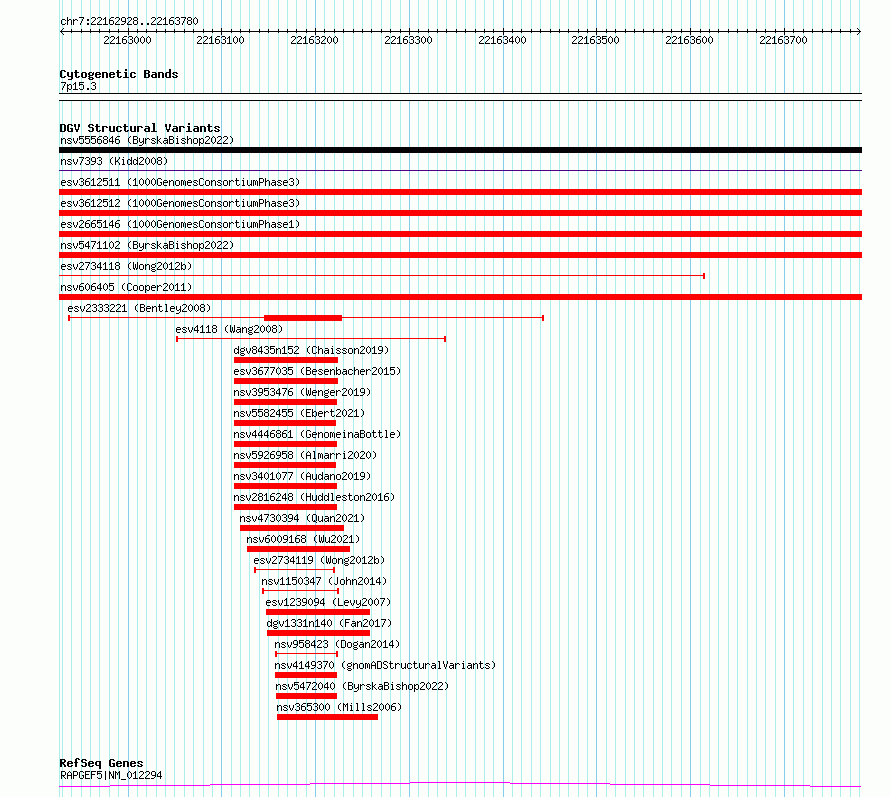The width and height of the screenshot is (890, 797).
Task: Click ruler position 22163600
Action: (690, 40)
